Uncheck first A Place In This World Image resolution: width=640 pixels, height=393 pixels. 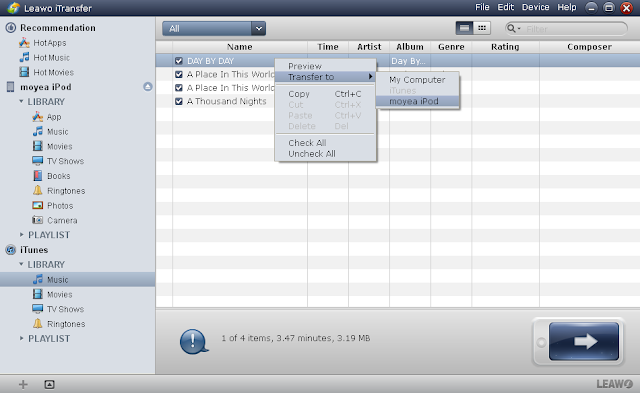(x=179, y=74)
